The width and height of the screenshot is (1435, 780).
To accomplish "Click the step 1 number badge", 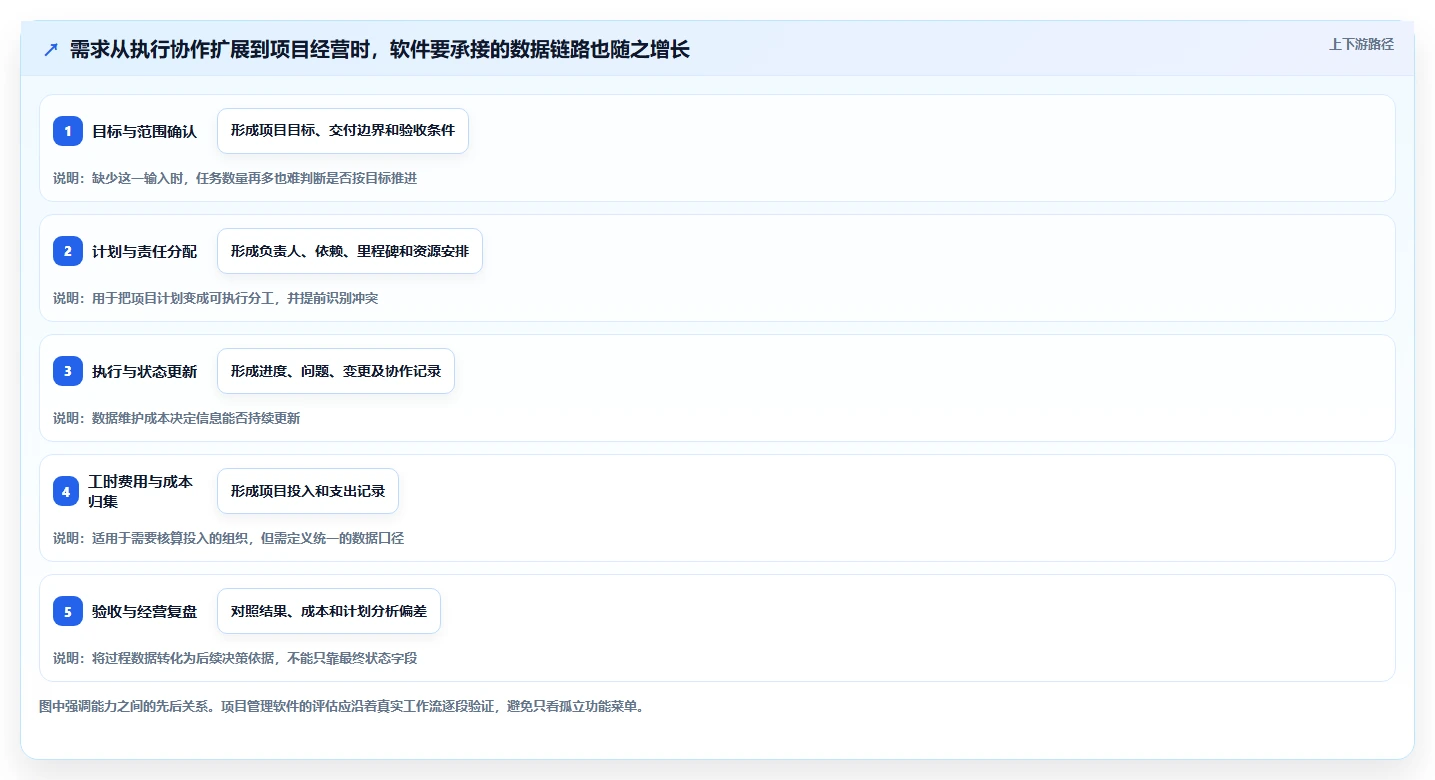I will coord(68,131).
